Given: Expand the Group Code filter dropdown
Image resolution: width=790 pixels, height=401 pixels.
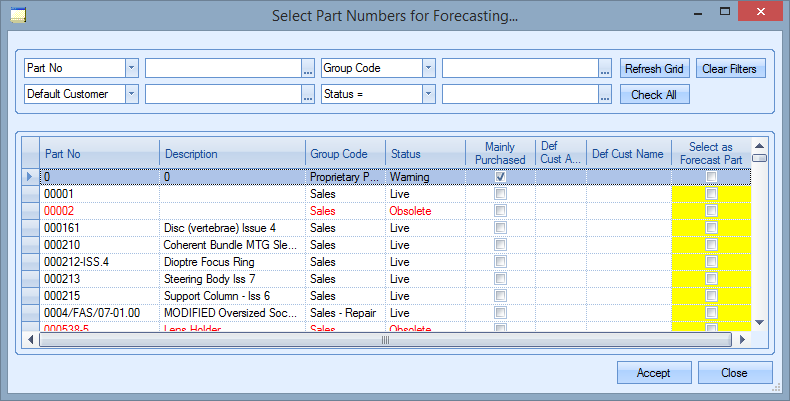Looking at the screenshot, I should [x=428, y=69].
